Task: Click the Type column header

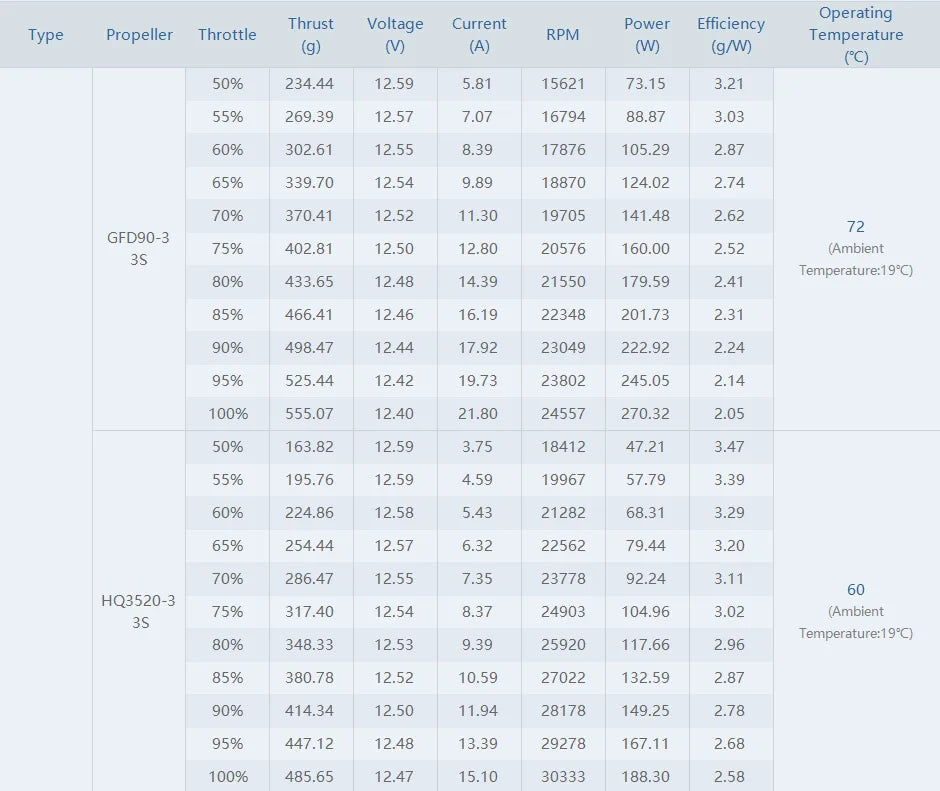Action: pyautogui.click(x=46, y=35)
